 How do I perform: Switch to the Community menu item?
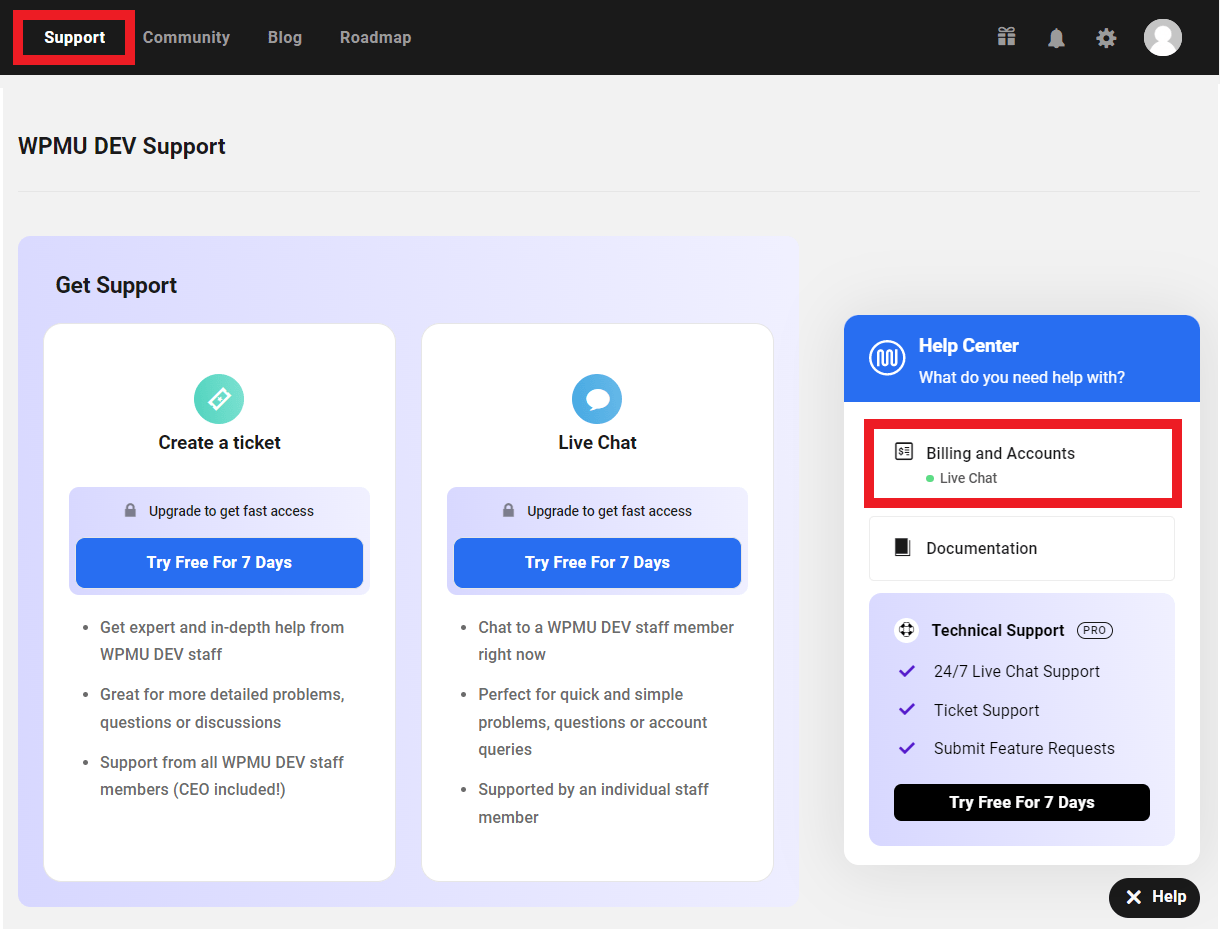[x=186, y=37]
